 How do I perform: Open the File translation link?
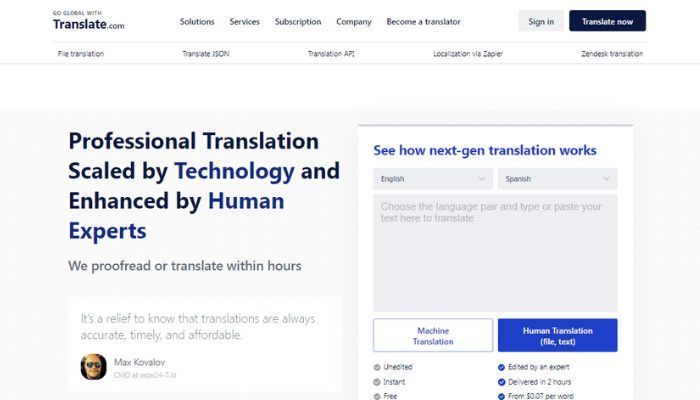81,54
